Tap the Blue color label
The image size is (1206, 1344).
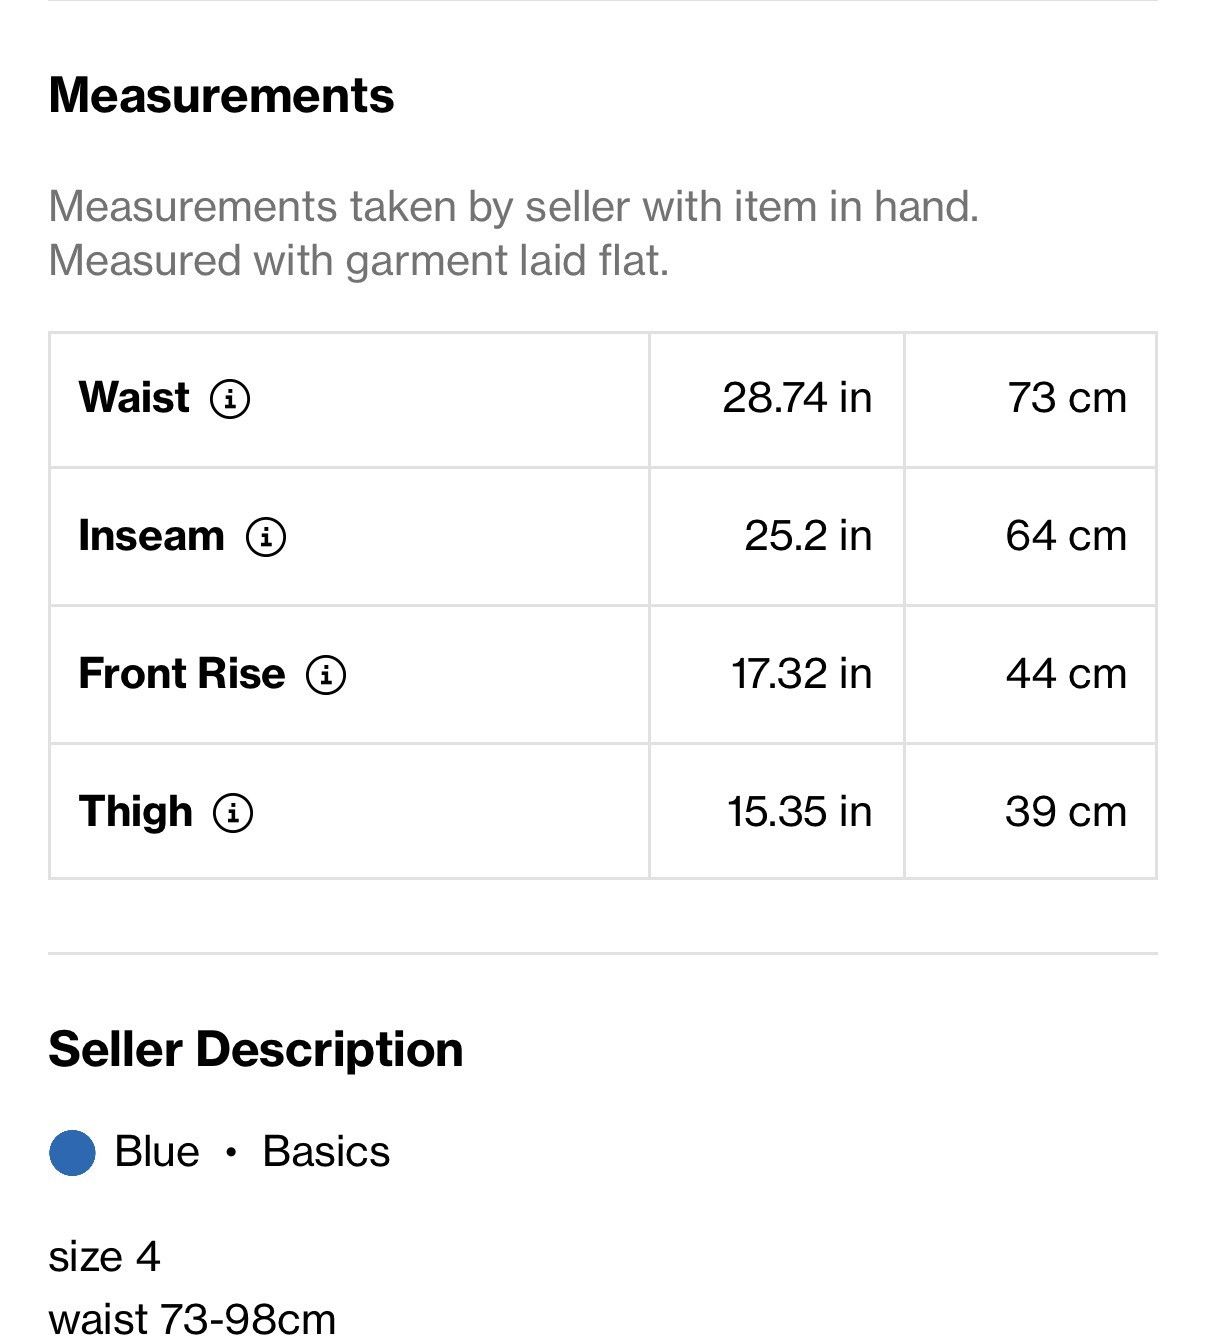click(157, 1152)
